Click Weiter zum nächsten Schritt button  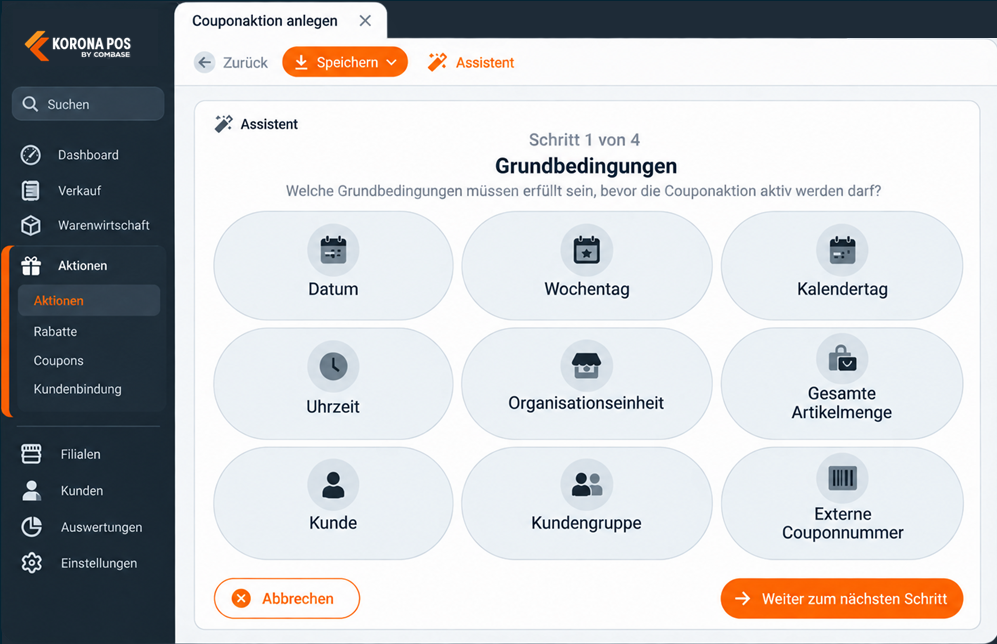pos(842,598)
